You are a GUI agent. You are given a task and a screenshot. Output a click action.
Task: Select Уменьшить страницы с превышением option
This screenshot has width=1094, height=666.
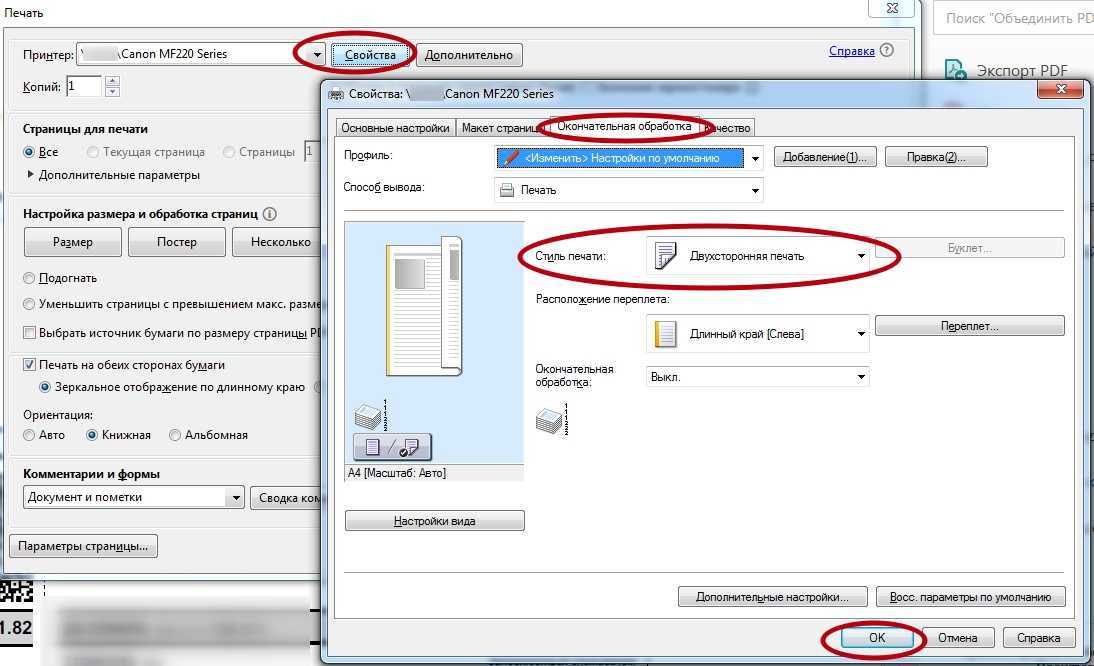(x=29, y=304)
